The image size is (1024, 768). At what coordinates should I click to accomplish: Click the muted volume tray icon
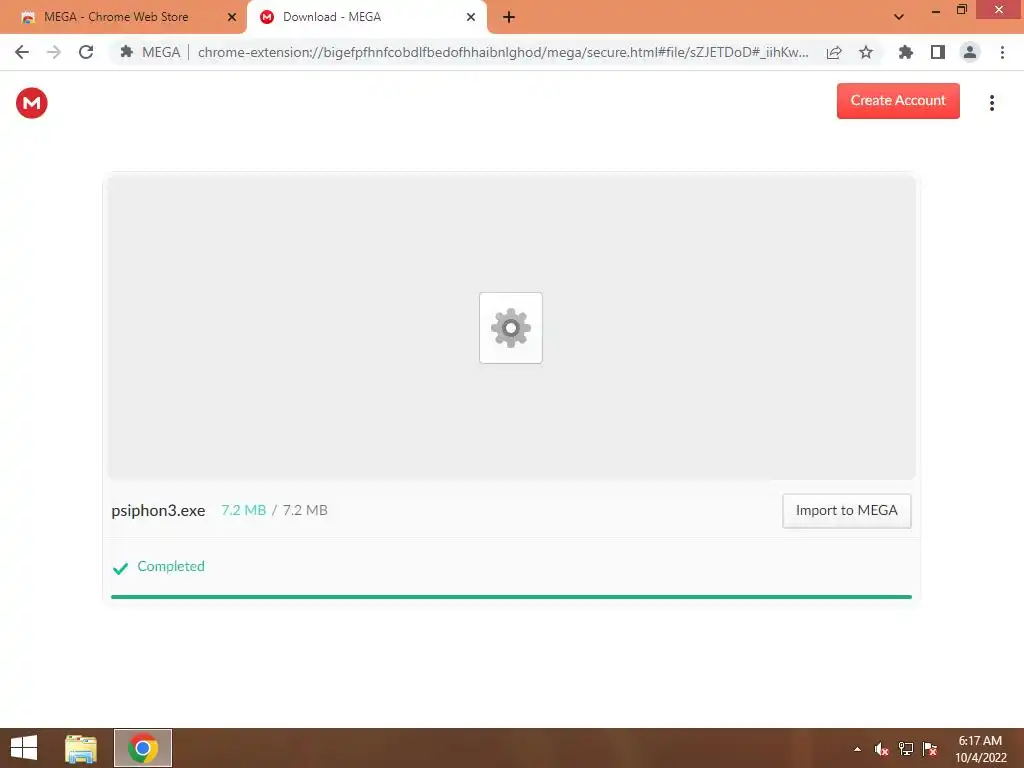[x=881, y=749]
